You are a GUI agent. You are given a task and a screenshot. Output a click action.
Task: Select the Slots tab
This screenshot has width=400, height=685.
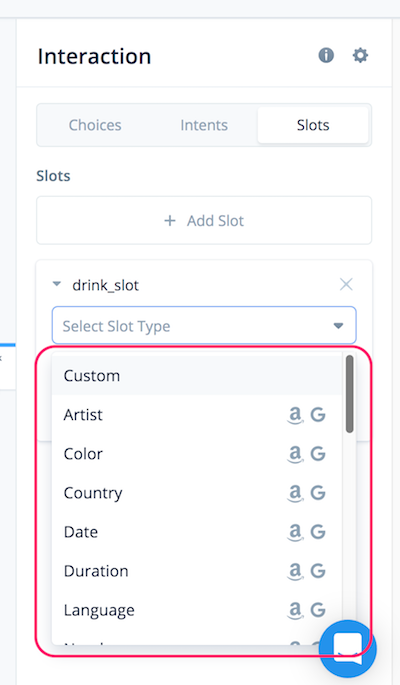click(313, 125)
